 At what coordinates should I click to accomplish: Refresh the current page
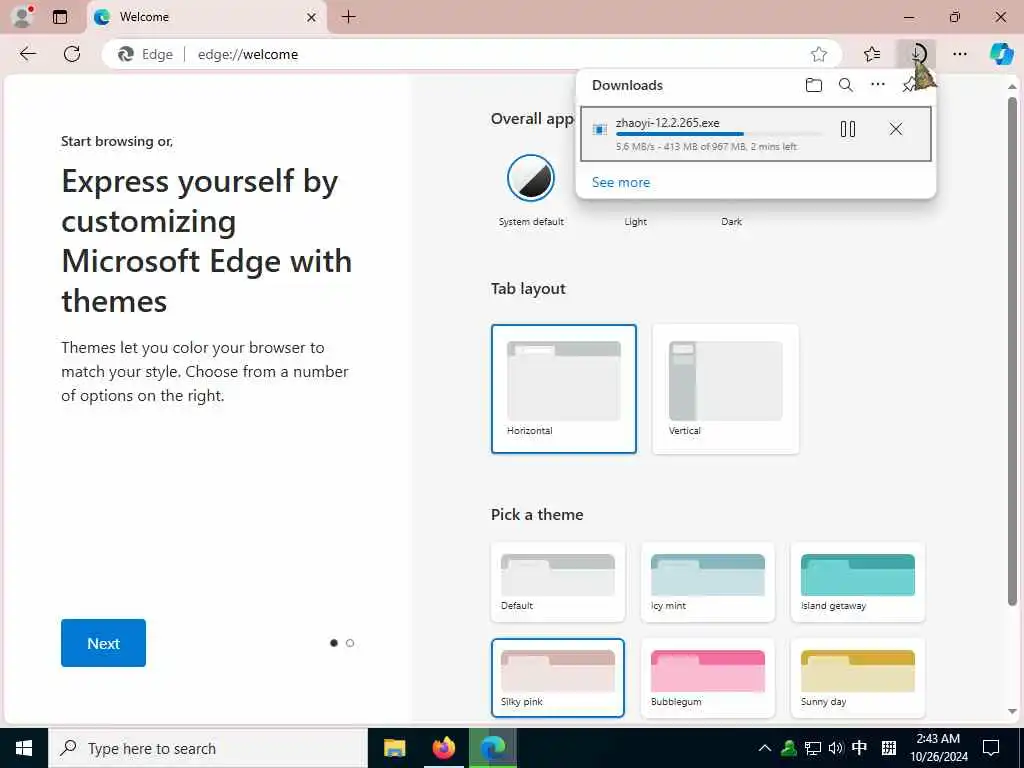(72, 54)
